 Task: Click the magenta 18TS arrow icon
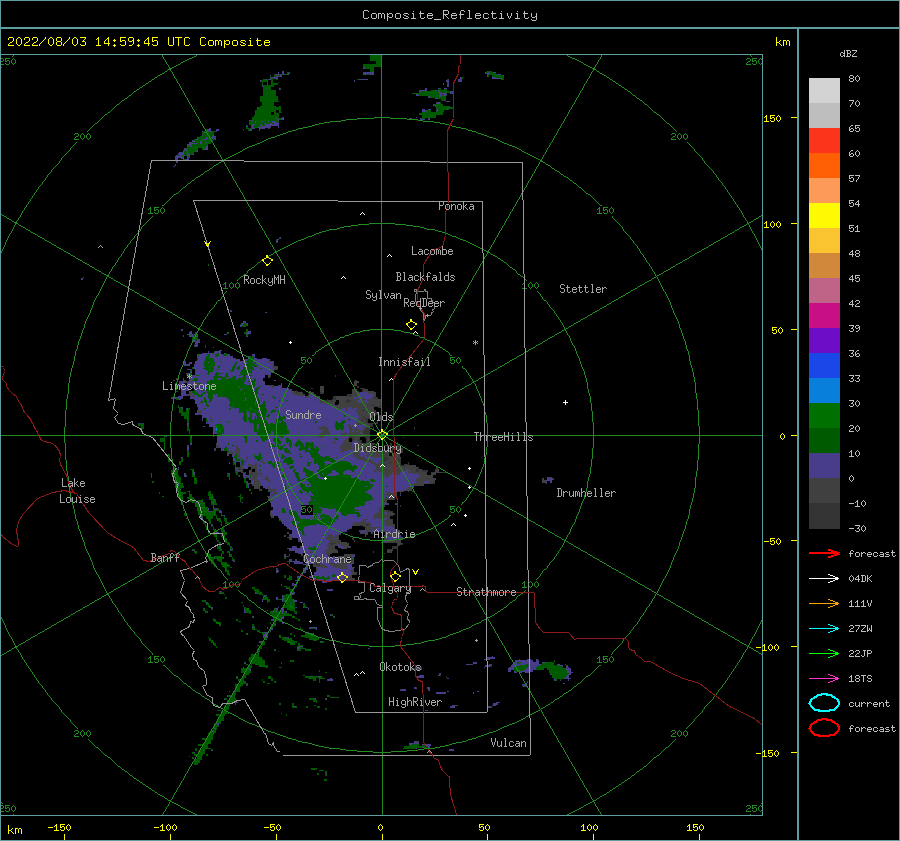click(824, 679)
